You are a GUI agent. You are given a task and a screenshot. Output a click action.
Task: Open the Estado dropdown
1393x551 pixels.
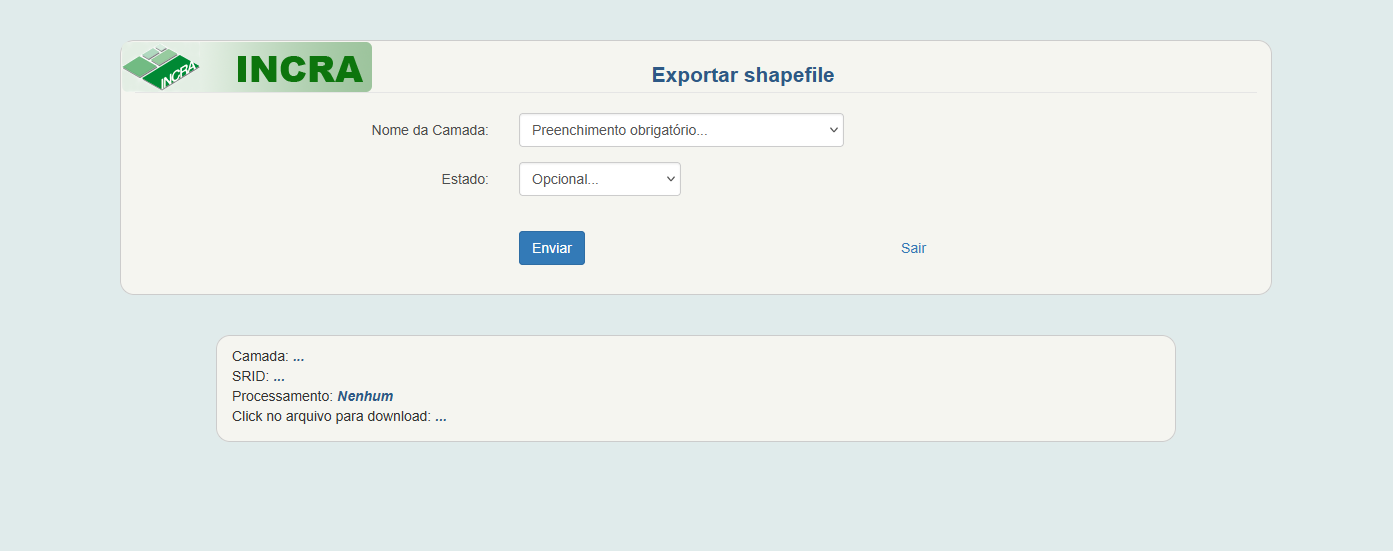[x=600, y=179]
